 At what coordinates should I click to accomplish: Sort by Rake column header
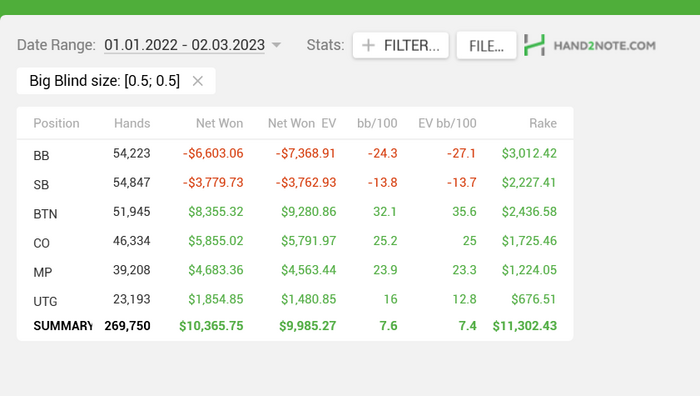tap(543, 123)
